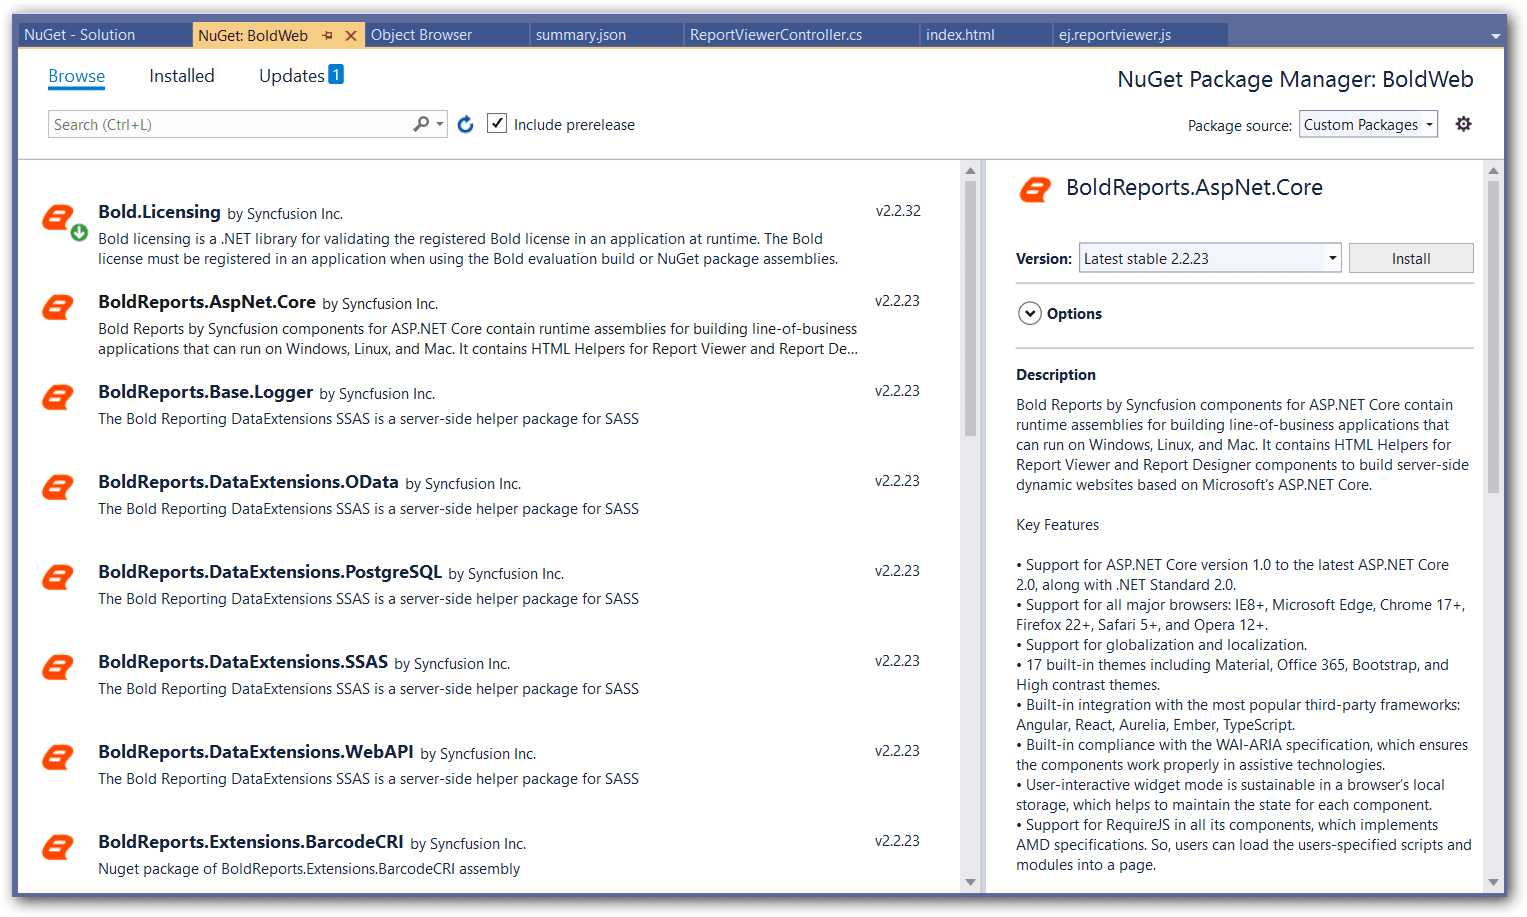
Task: Click the BoldReports.DataExtensions.PostgreSQL package icon
Action: 58,577
